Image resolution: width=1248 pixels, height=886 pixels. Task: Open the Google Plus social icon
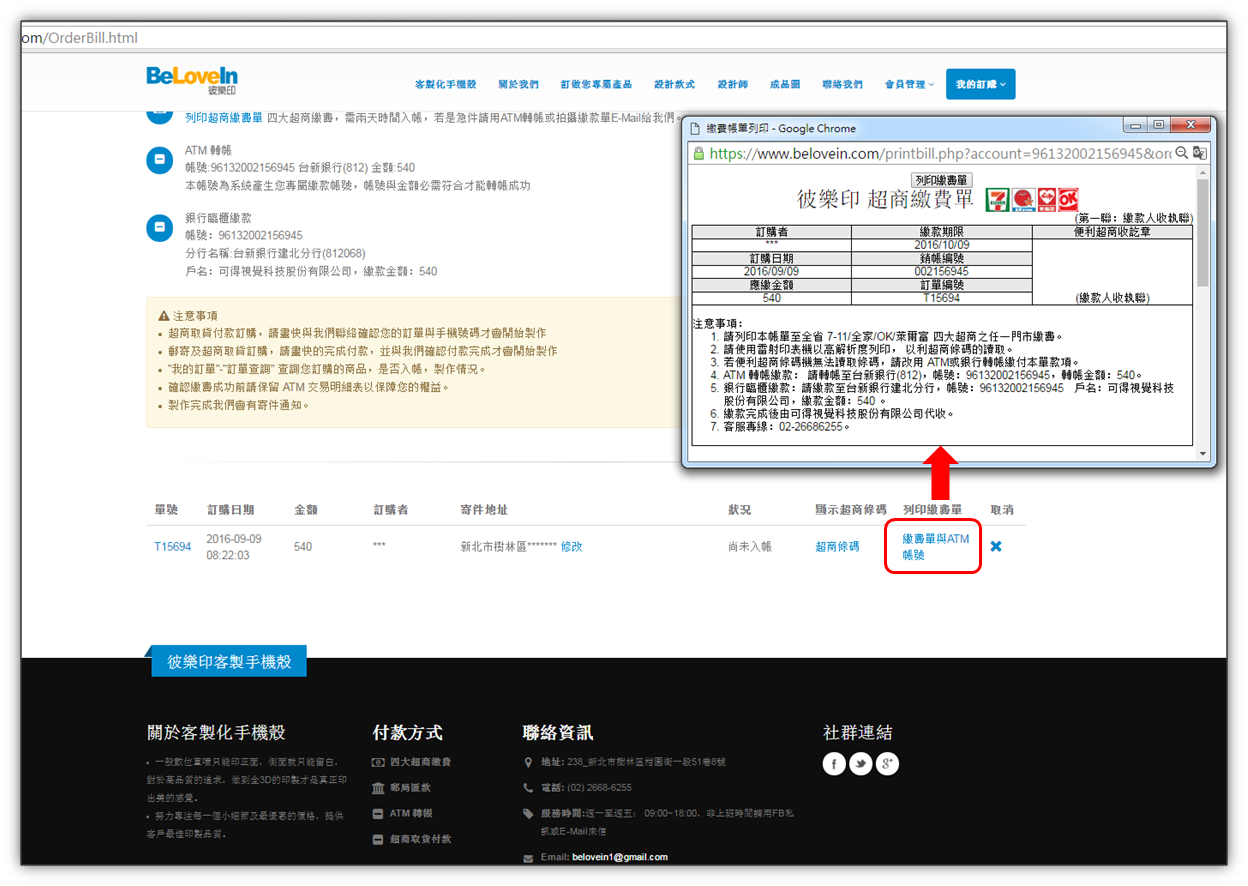tap(887, 764)
